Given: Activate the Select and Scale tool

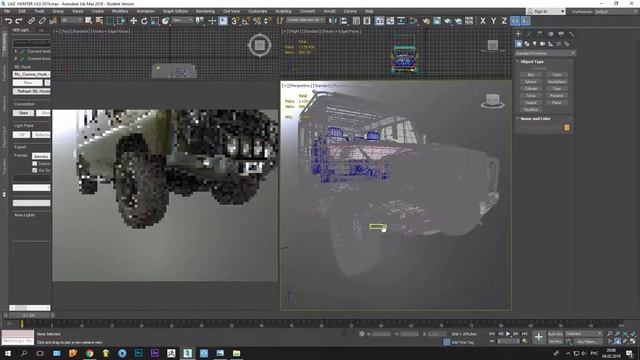Looking at the screenshot, I should tap(155, 21).
